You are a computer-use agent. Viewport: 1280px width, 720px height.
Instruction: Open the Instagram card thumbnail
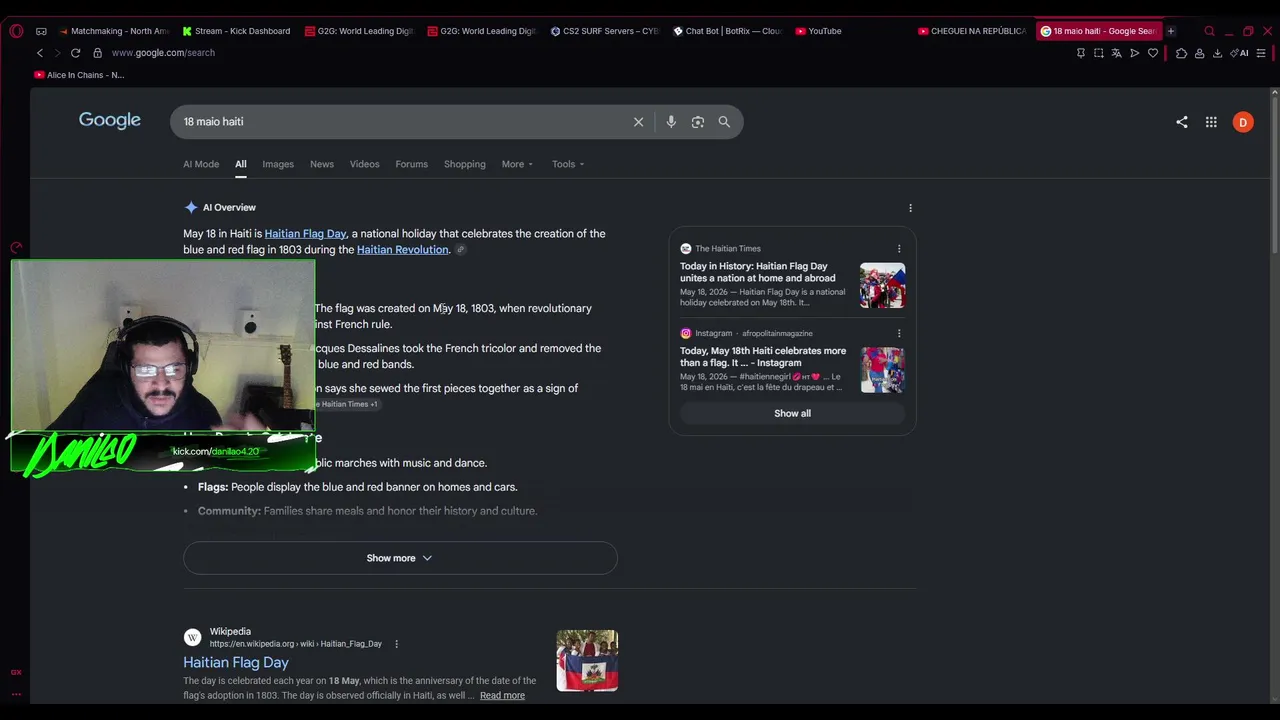click(882, 370)
